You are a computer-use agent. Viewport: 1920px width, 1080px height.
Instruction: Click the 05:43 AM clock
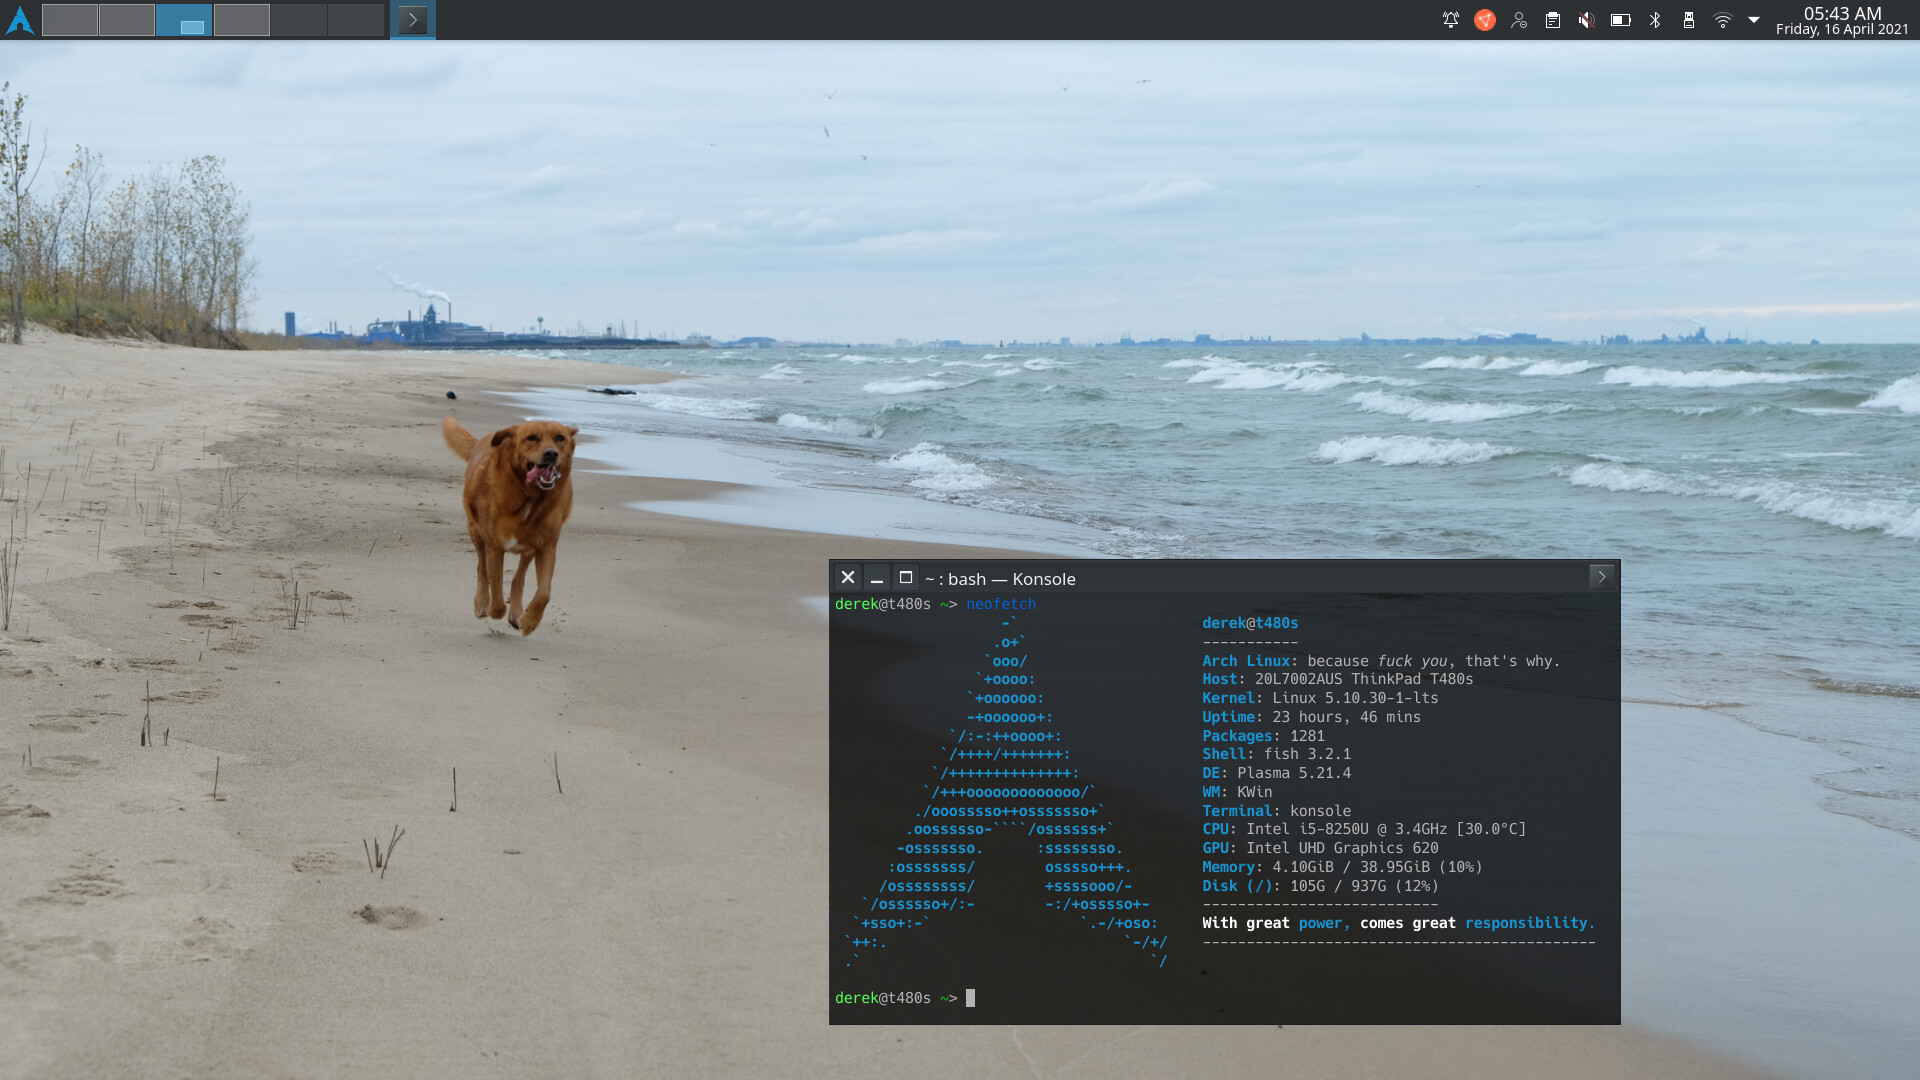(x=1842, y=14)
